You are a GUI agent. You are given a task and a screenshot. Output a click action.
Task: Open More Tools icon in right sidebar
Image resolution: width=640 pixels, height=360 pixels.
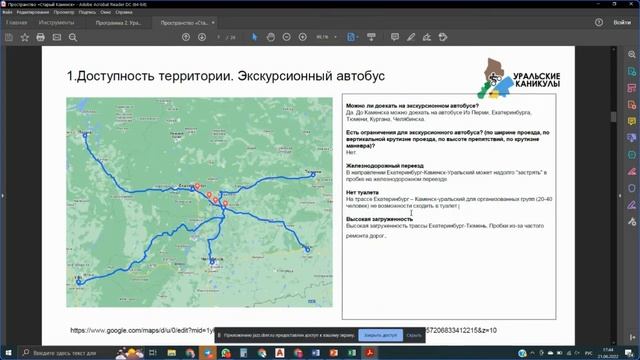[632, 222]
